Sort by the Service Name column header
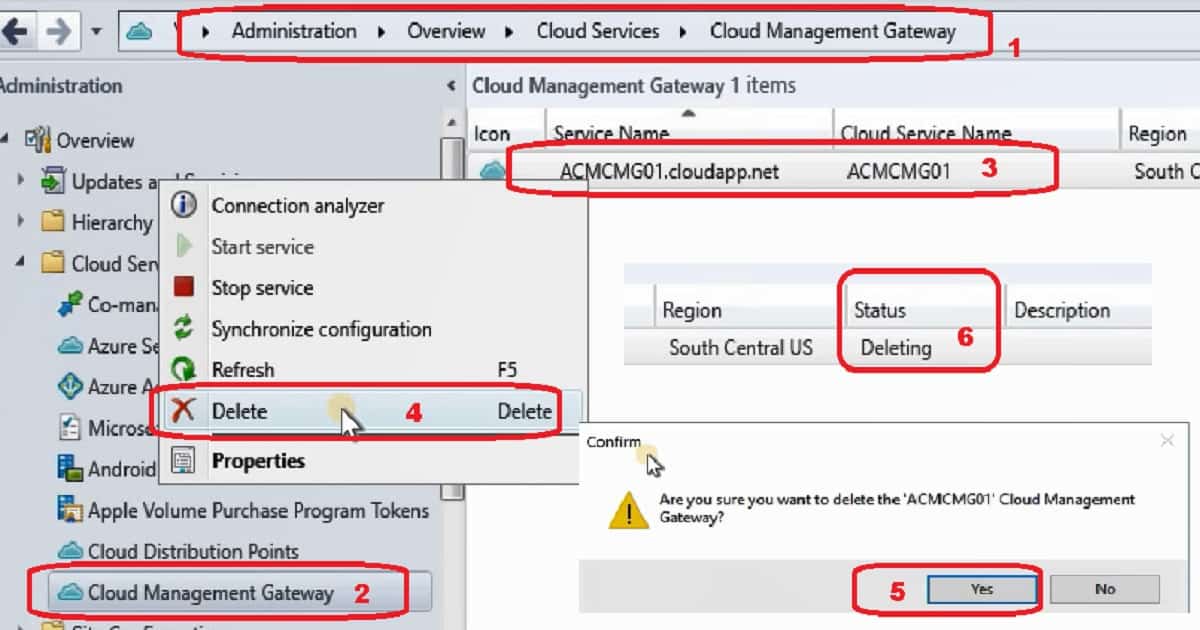This screenshot has width=1200, height=630. pyautogui.click(x=610, y=131)
